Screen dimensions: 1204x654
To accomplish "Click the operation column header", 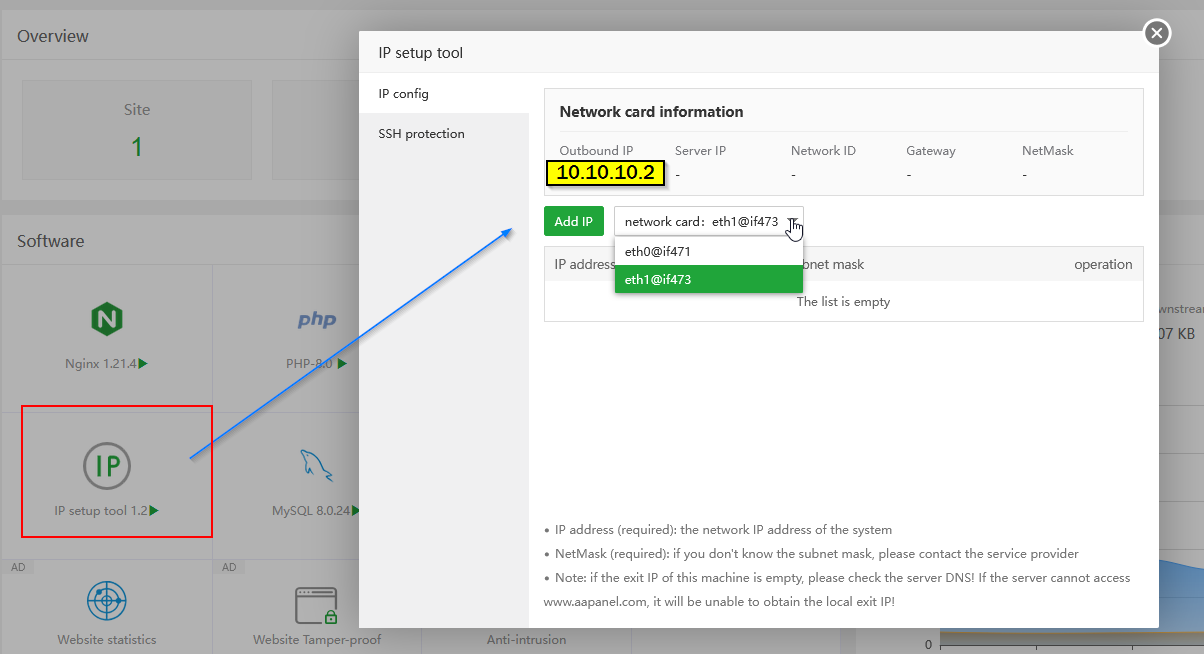I will tap(1103, 265).
